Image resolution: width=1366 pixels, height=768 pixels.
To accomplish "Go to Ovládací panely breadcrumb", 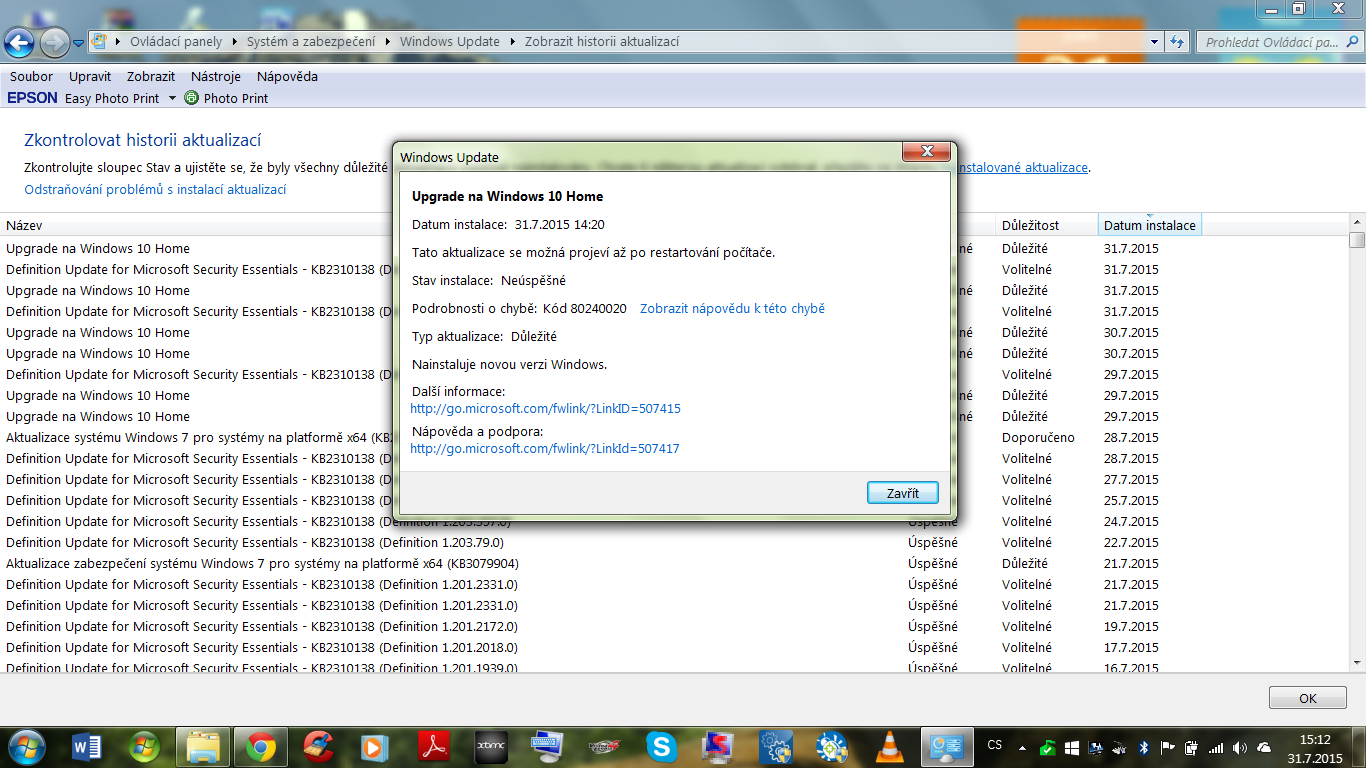I will click(x=176, y=42).
